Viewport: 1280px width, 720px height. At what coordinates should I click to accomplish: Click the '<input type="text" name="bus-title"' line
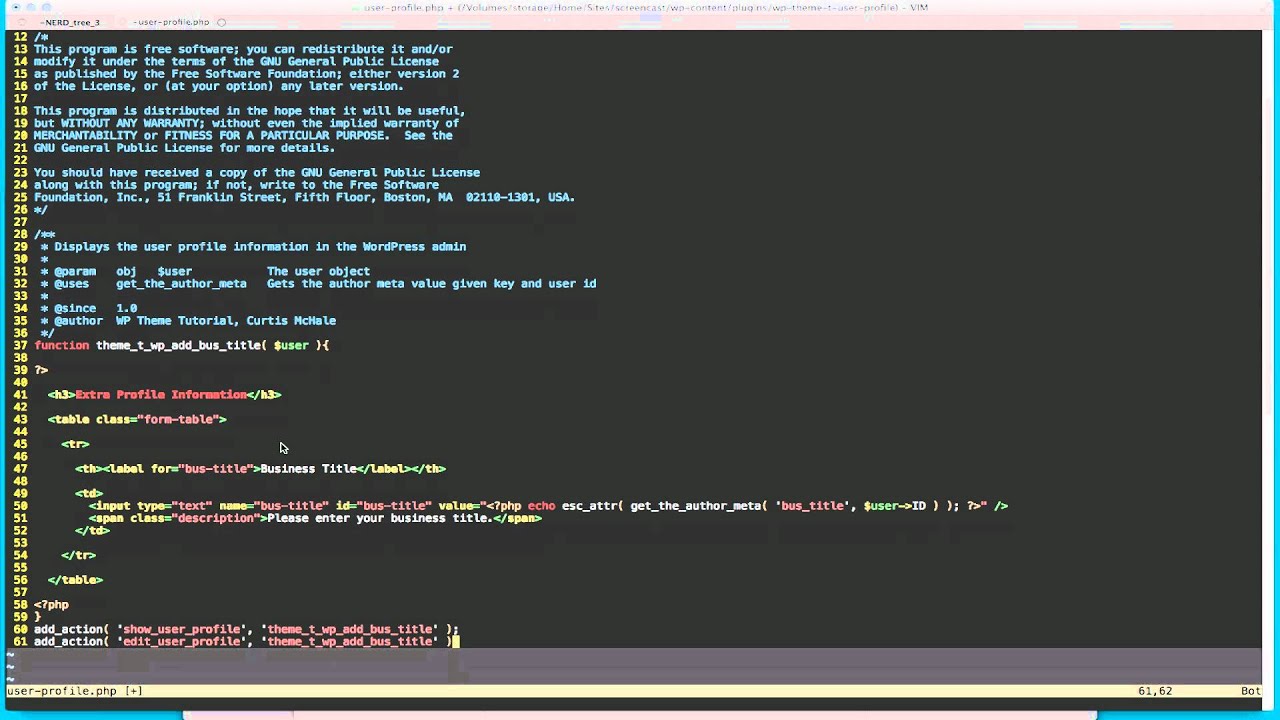tap(548, 506)
